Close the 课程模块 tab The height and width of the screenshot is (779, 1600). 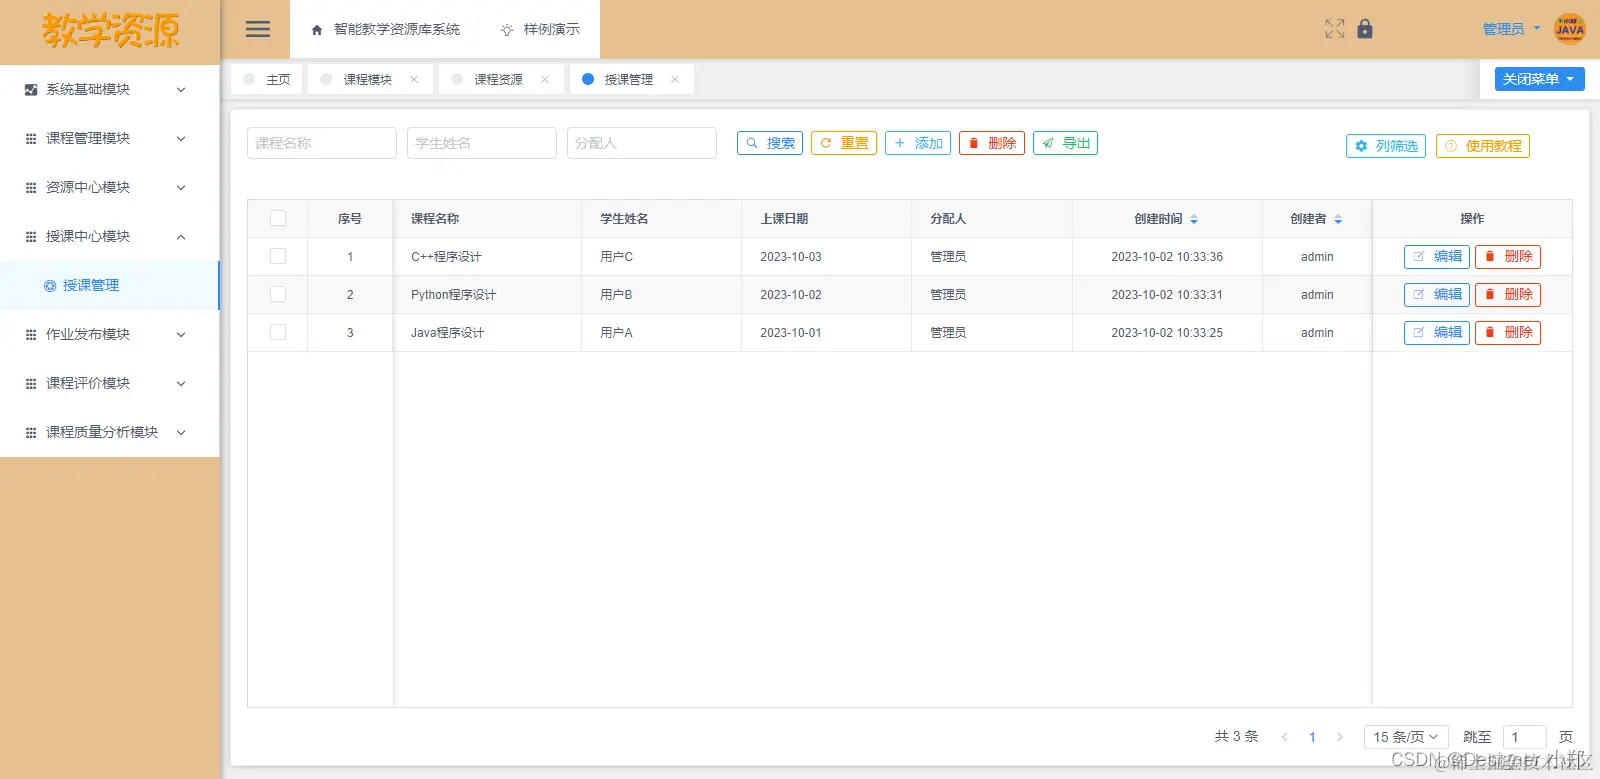pos(414,79)
